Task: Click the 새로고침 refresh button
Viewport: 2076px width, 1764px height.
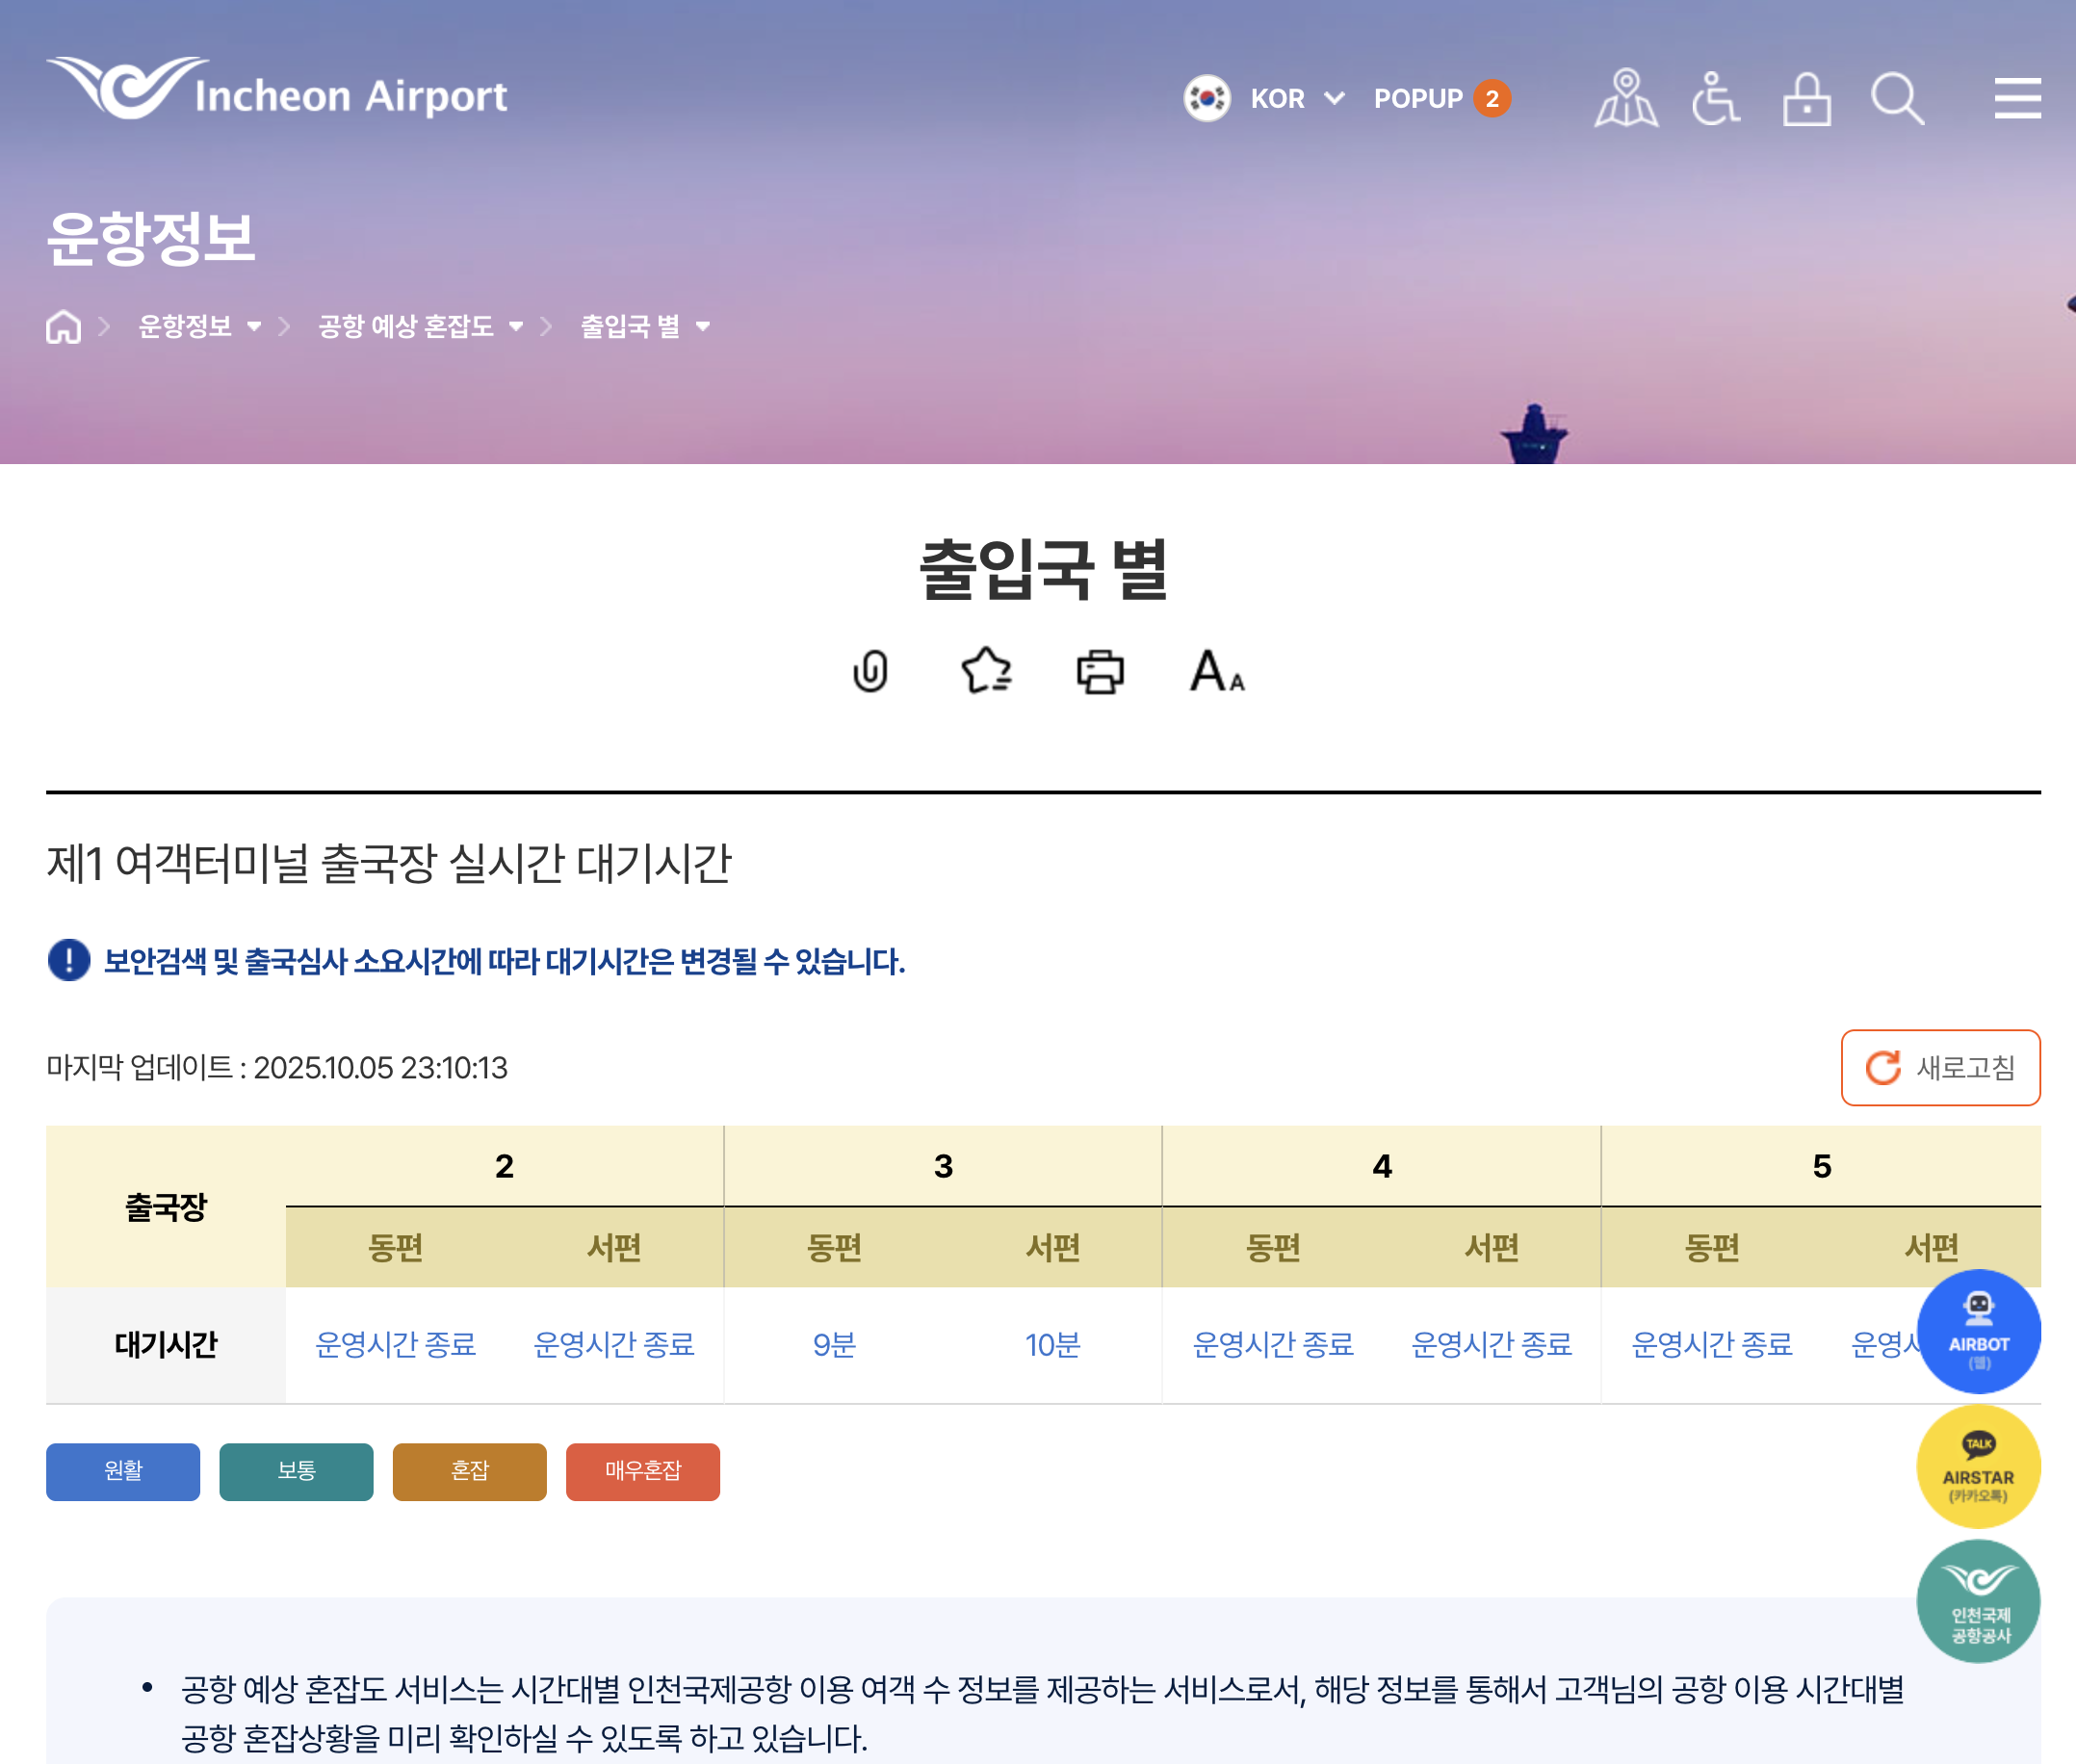Action: [x=1939, y=1067]
